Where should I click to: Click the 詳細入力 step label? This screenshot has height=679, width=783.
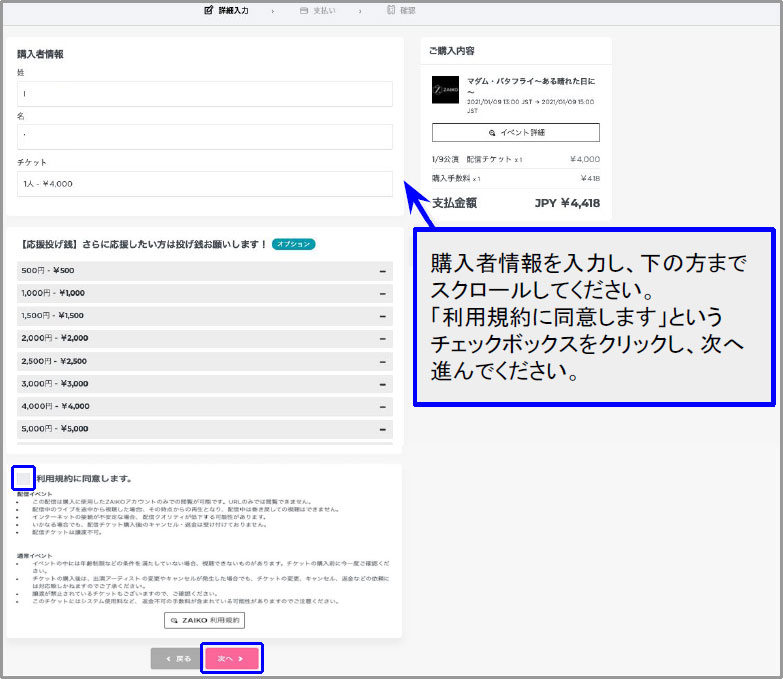click(233, 10)
